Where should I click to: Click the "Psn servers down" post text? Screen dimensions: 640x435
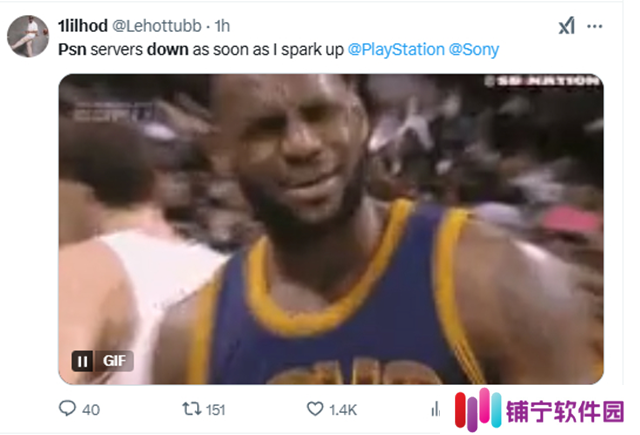coord(123,50)
